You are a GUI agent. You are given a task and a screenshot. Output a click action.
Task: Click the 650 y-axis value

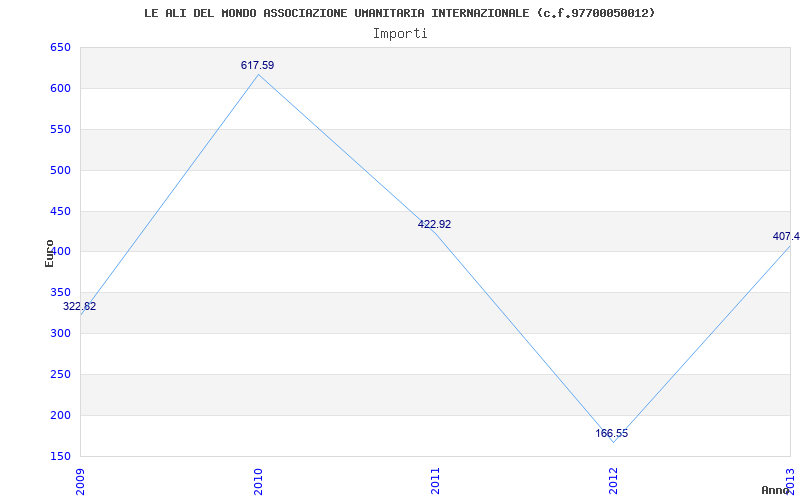60,48
